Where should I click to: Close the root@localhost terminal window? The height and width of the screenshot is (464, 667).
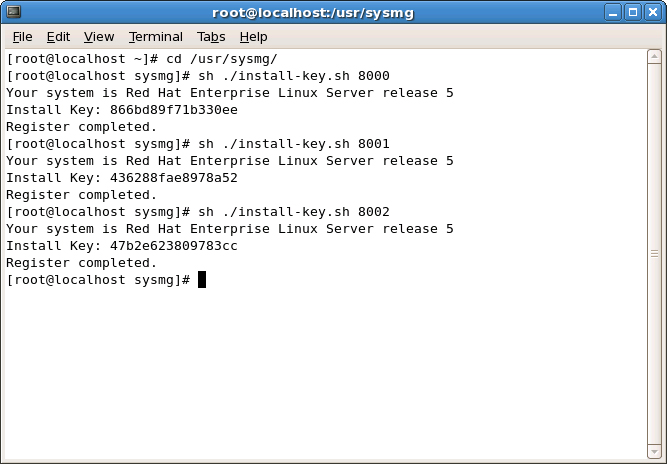click(x=653, y=12)
